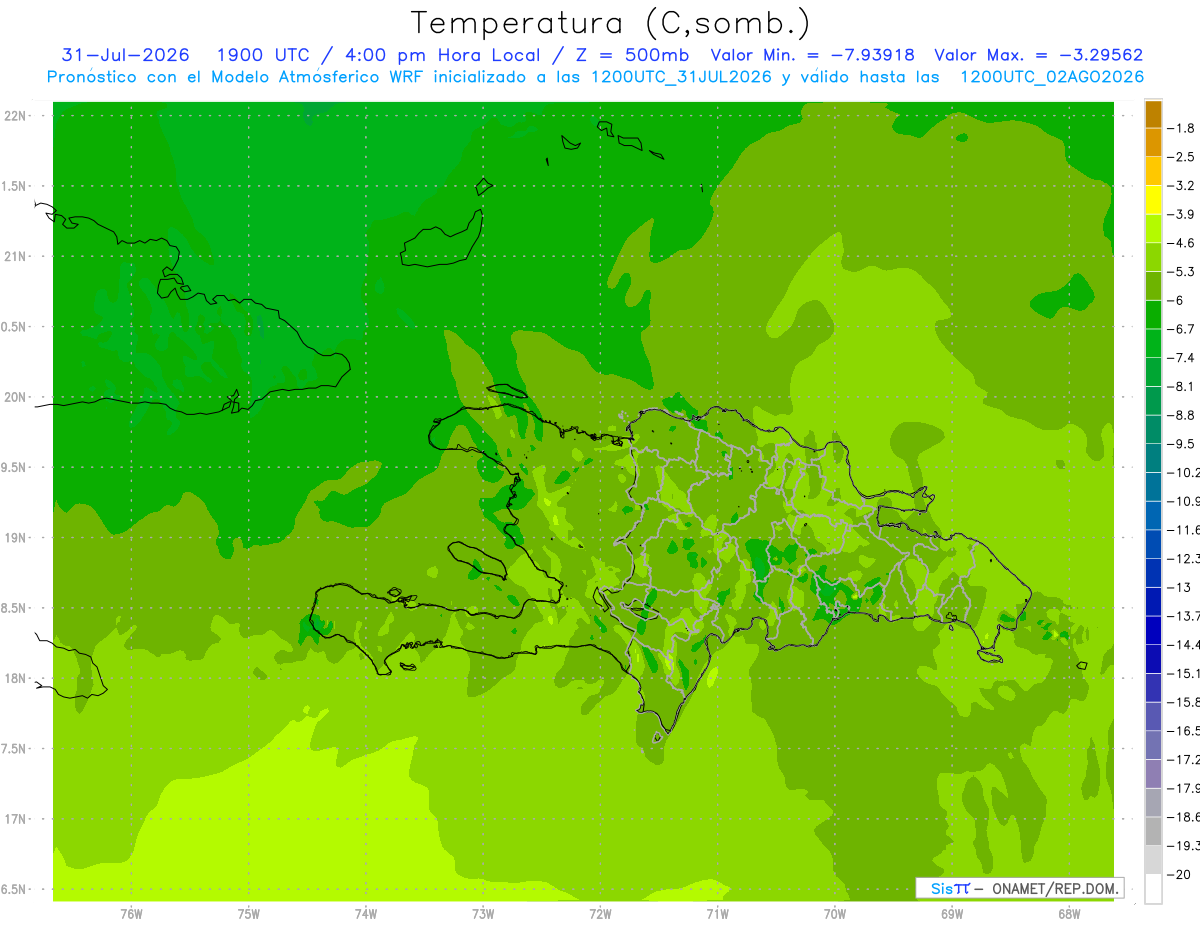Select the date text "31-Jul-2026"
This screenshot has height=927, width=1200.
(125, 55)
